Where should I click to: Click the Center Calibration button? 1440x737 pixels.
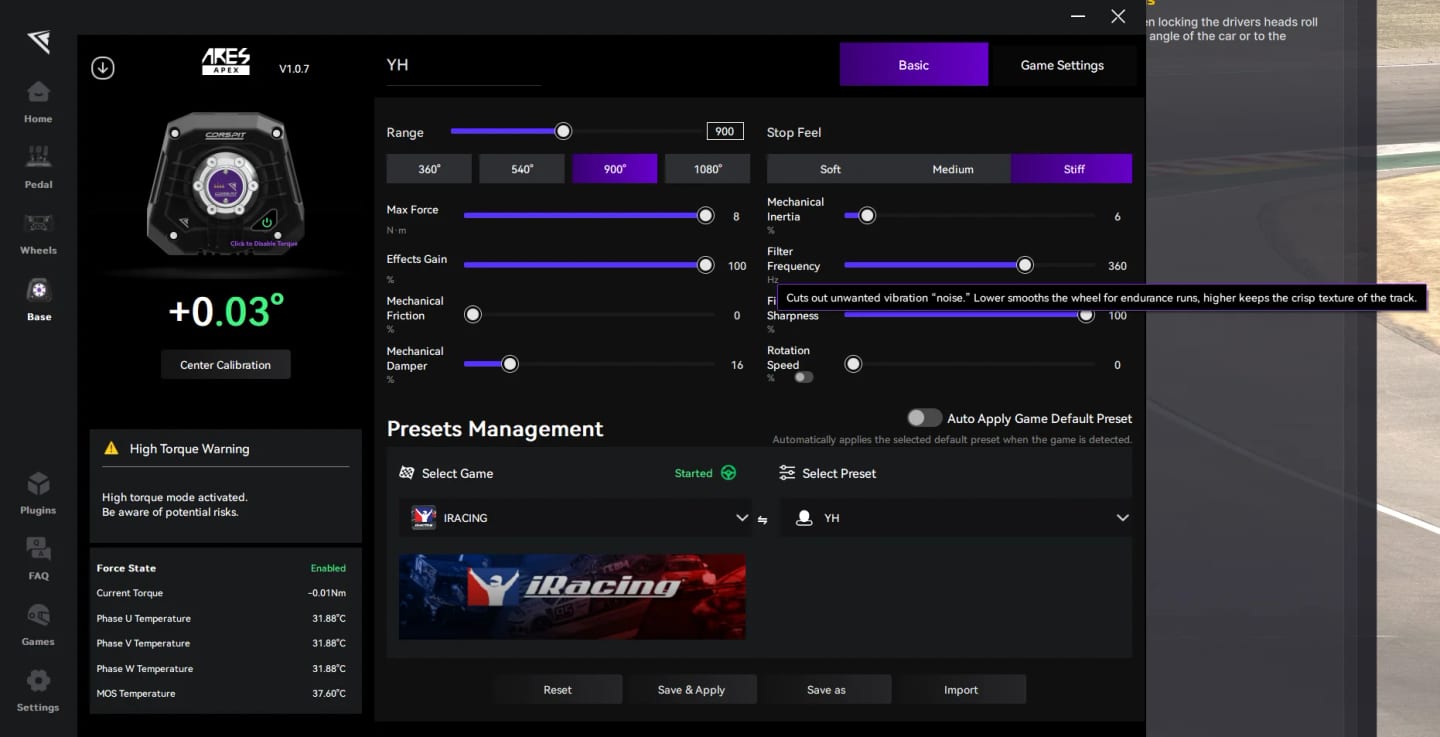point(226,365)
